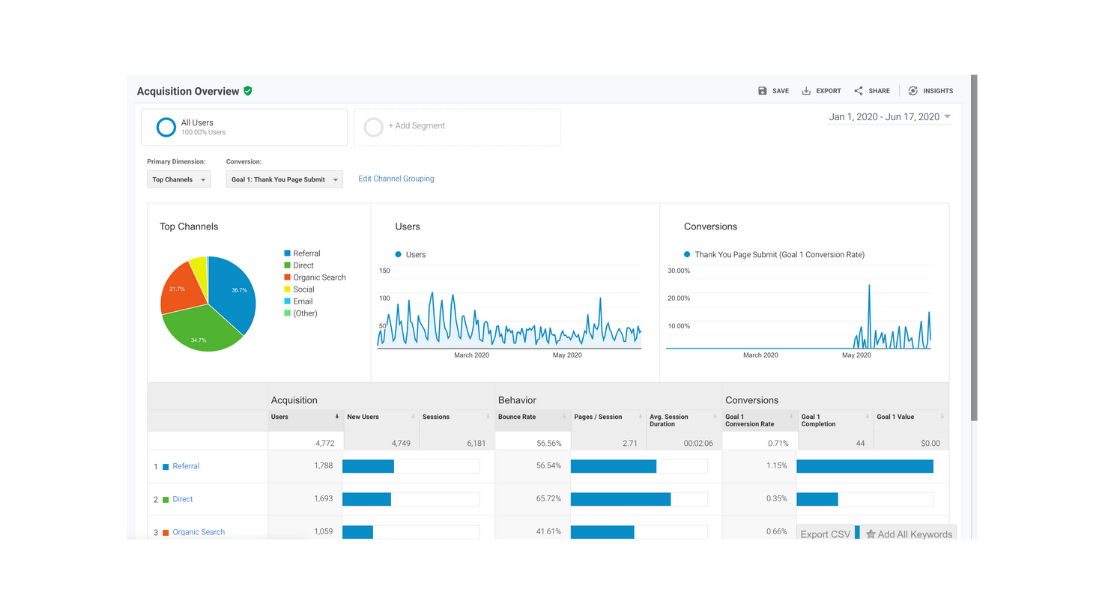Click the Add Segment empty circle
The height and width of the screenshot is (614, 1104).
click(x=373, y=127)
